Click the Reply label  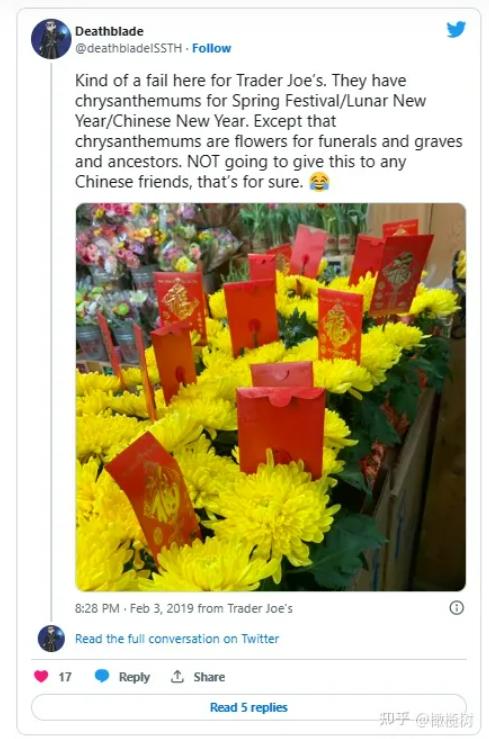point(134,677)
